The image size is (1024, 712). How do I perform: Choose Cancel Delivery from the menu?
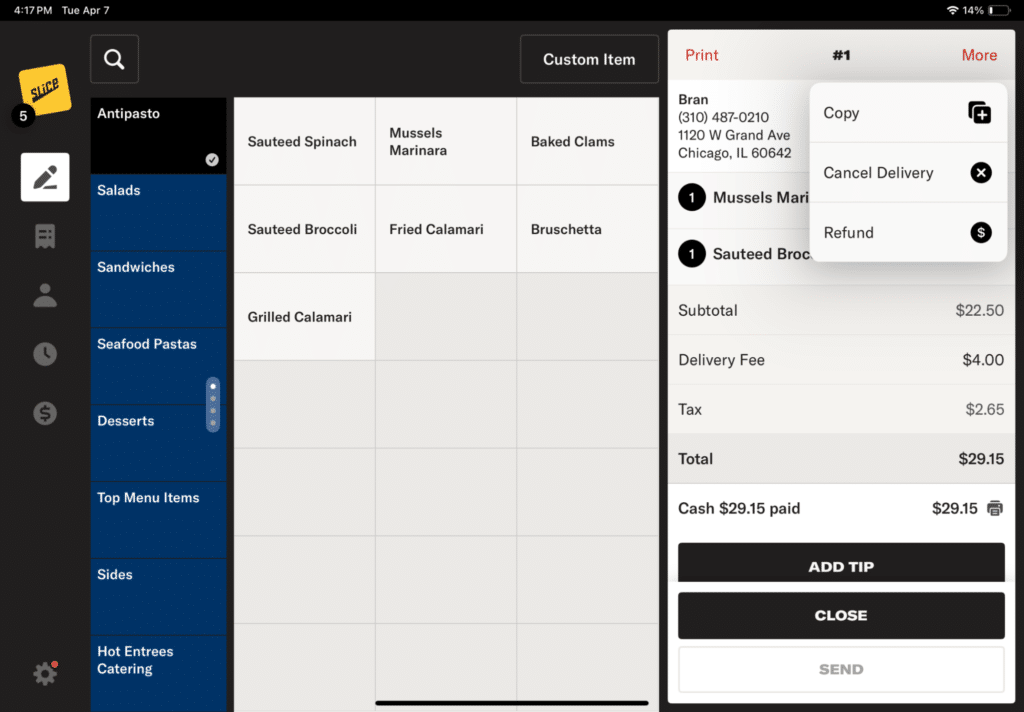point(908,172)
